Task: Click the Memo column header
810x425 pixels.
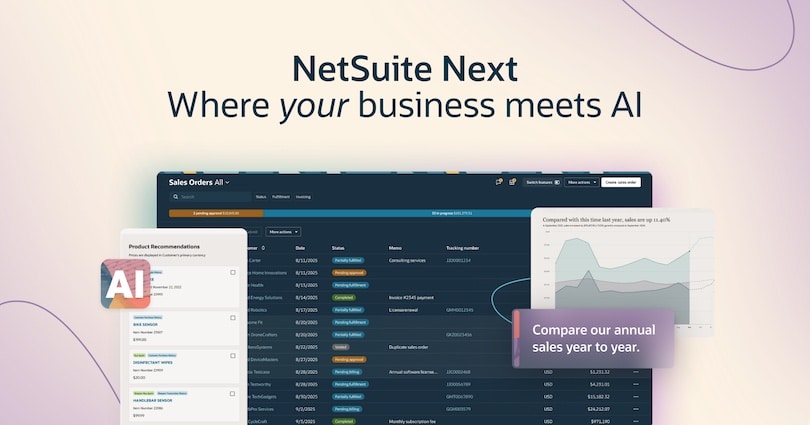Action: click(395, 248)
